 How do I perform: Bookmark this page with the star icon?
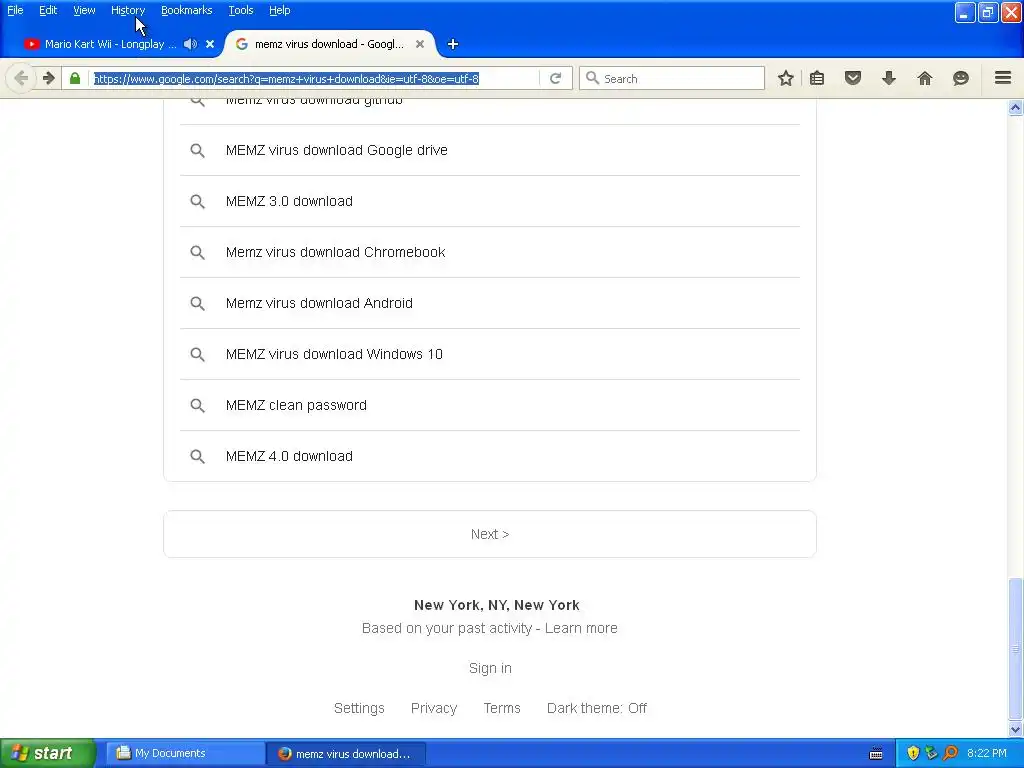click(786, 78)
